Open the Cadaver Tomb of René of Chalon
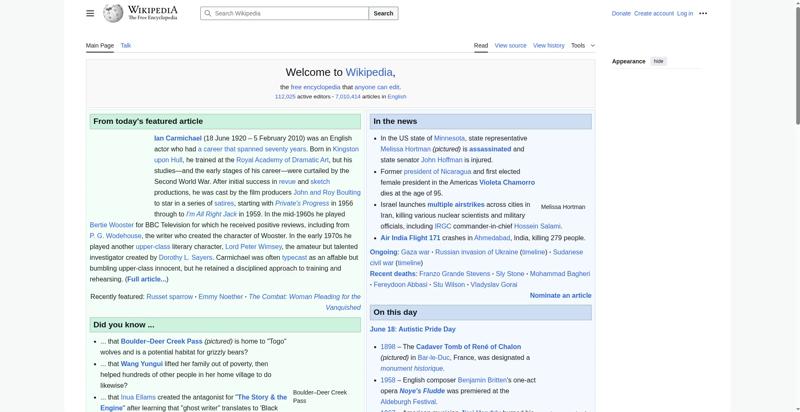The image size is (800, 412). coord(468,347)
